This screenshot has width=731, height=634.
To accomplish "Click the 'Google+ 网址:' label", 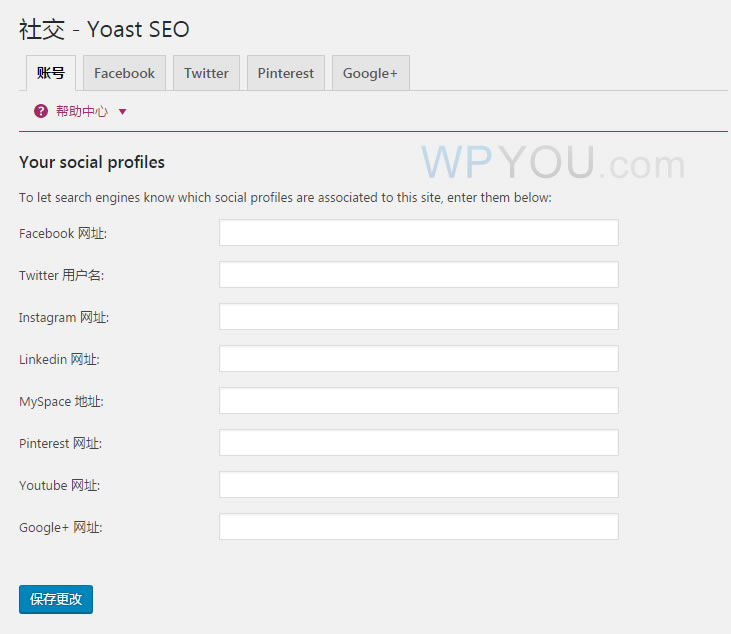I will [x=61, y=527].
